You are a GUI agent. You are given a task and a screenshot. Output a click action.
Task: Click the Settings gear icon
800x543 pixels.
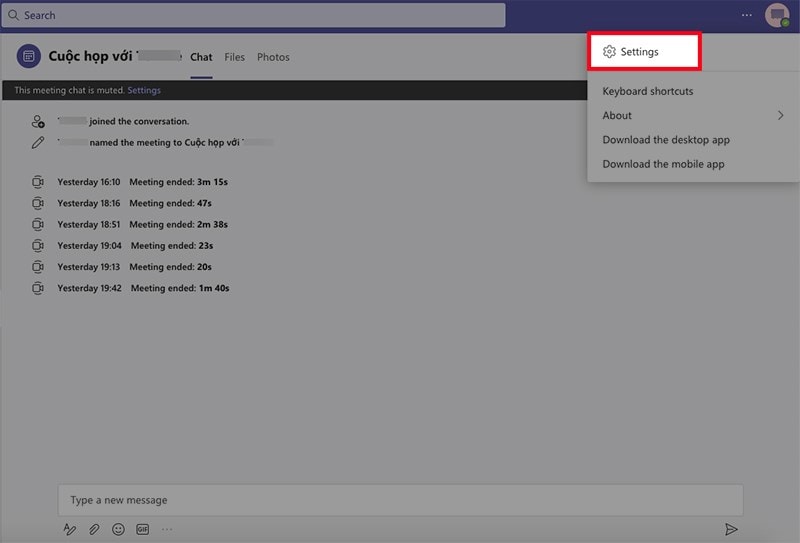click(x=609, y=52)
